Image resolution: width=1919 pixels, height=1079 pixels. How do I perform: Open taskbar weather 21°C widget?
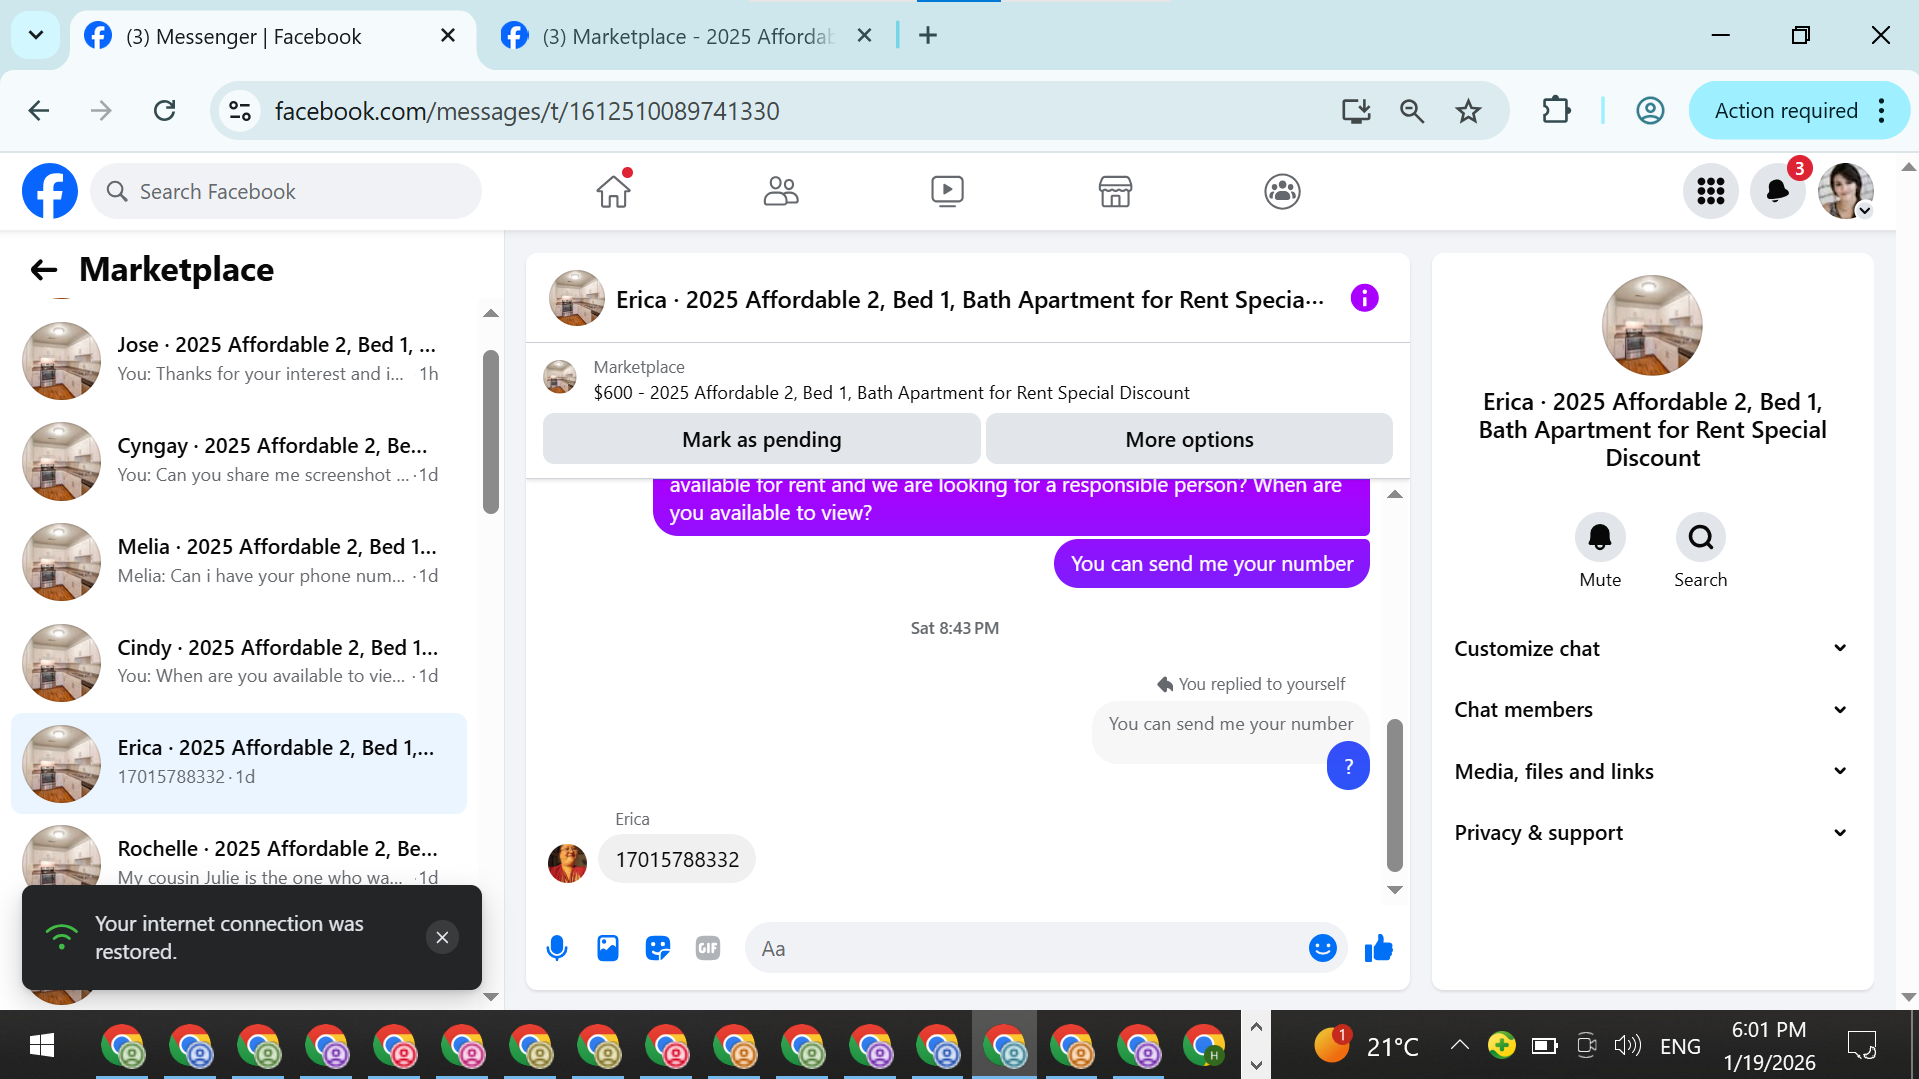click(x=1366, y=1046)
